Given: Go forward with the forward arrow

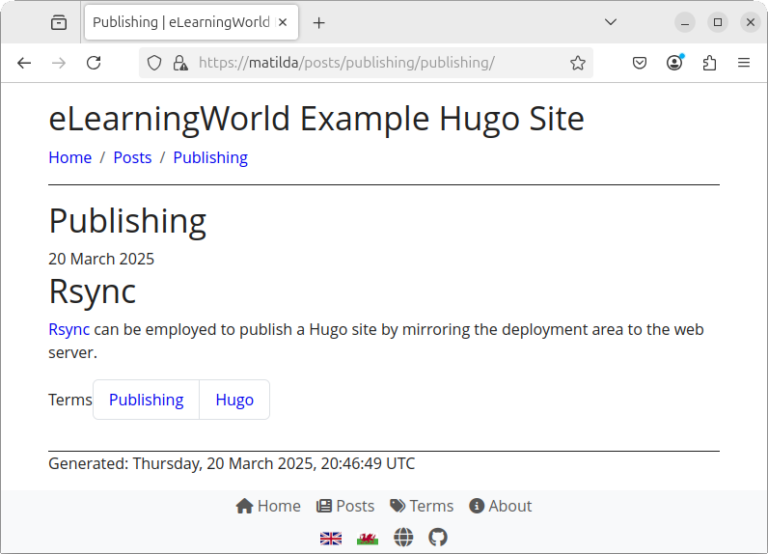Looking at the screenshot, I should pos(59,63).
